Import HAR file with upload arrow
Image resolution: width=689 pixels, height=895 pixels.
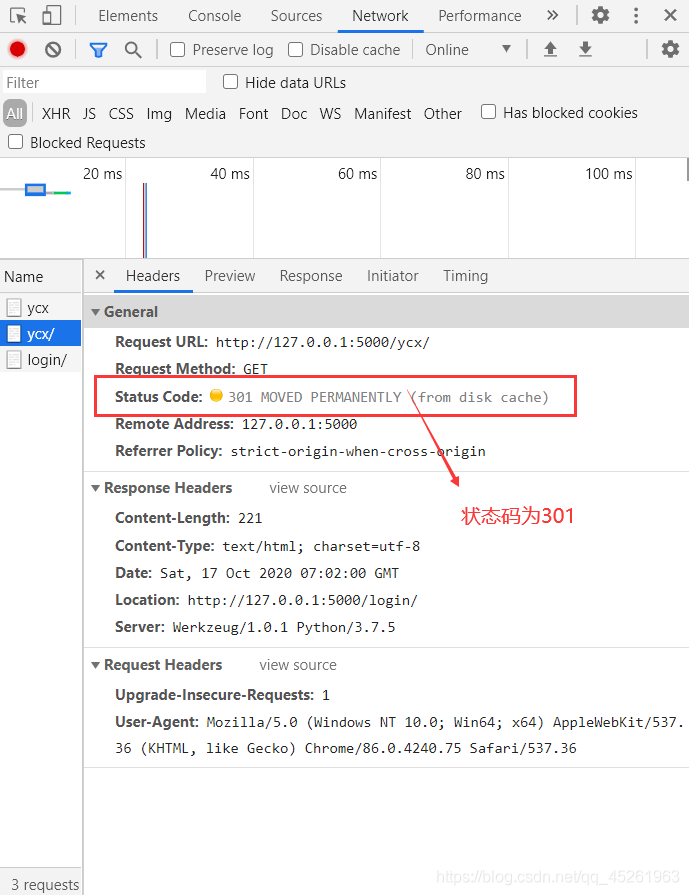click(550, 50)
